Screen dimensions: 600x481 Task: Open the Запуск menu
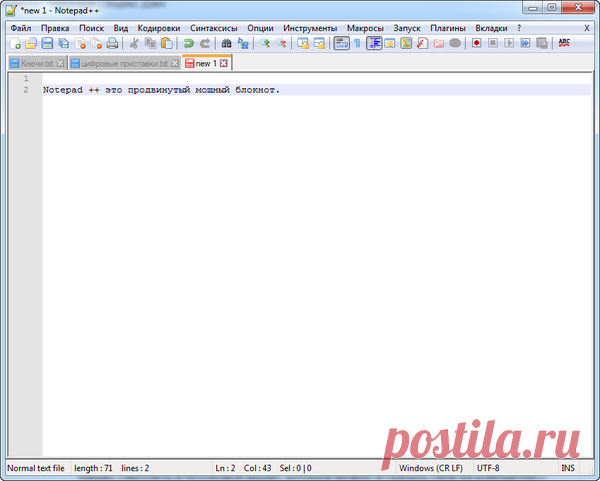(407, 28)
